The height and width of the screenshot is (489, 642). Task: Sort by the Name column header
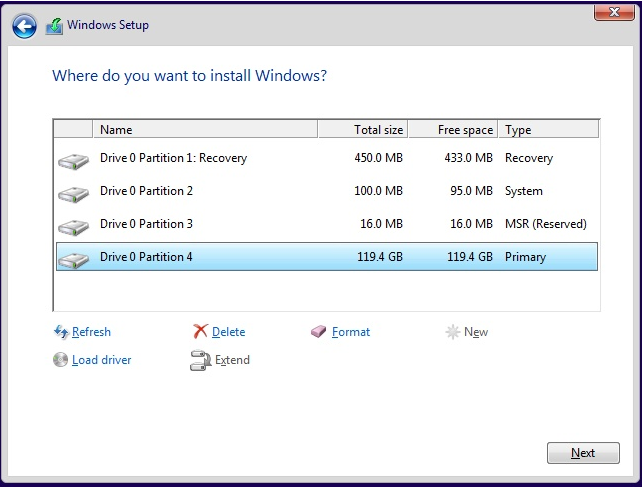(206, 129)
